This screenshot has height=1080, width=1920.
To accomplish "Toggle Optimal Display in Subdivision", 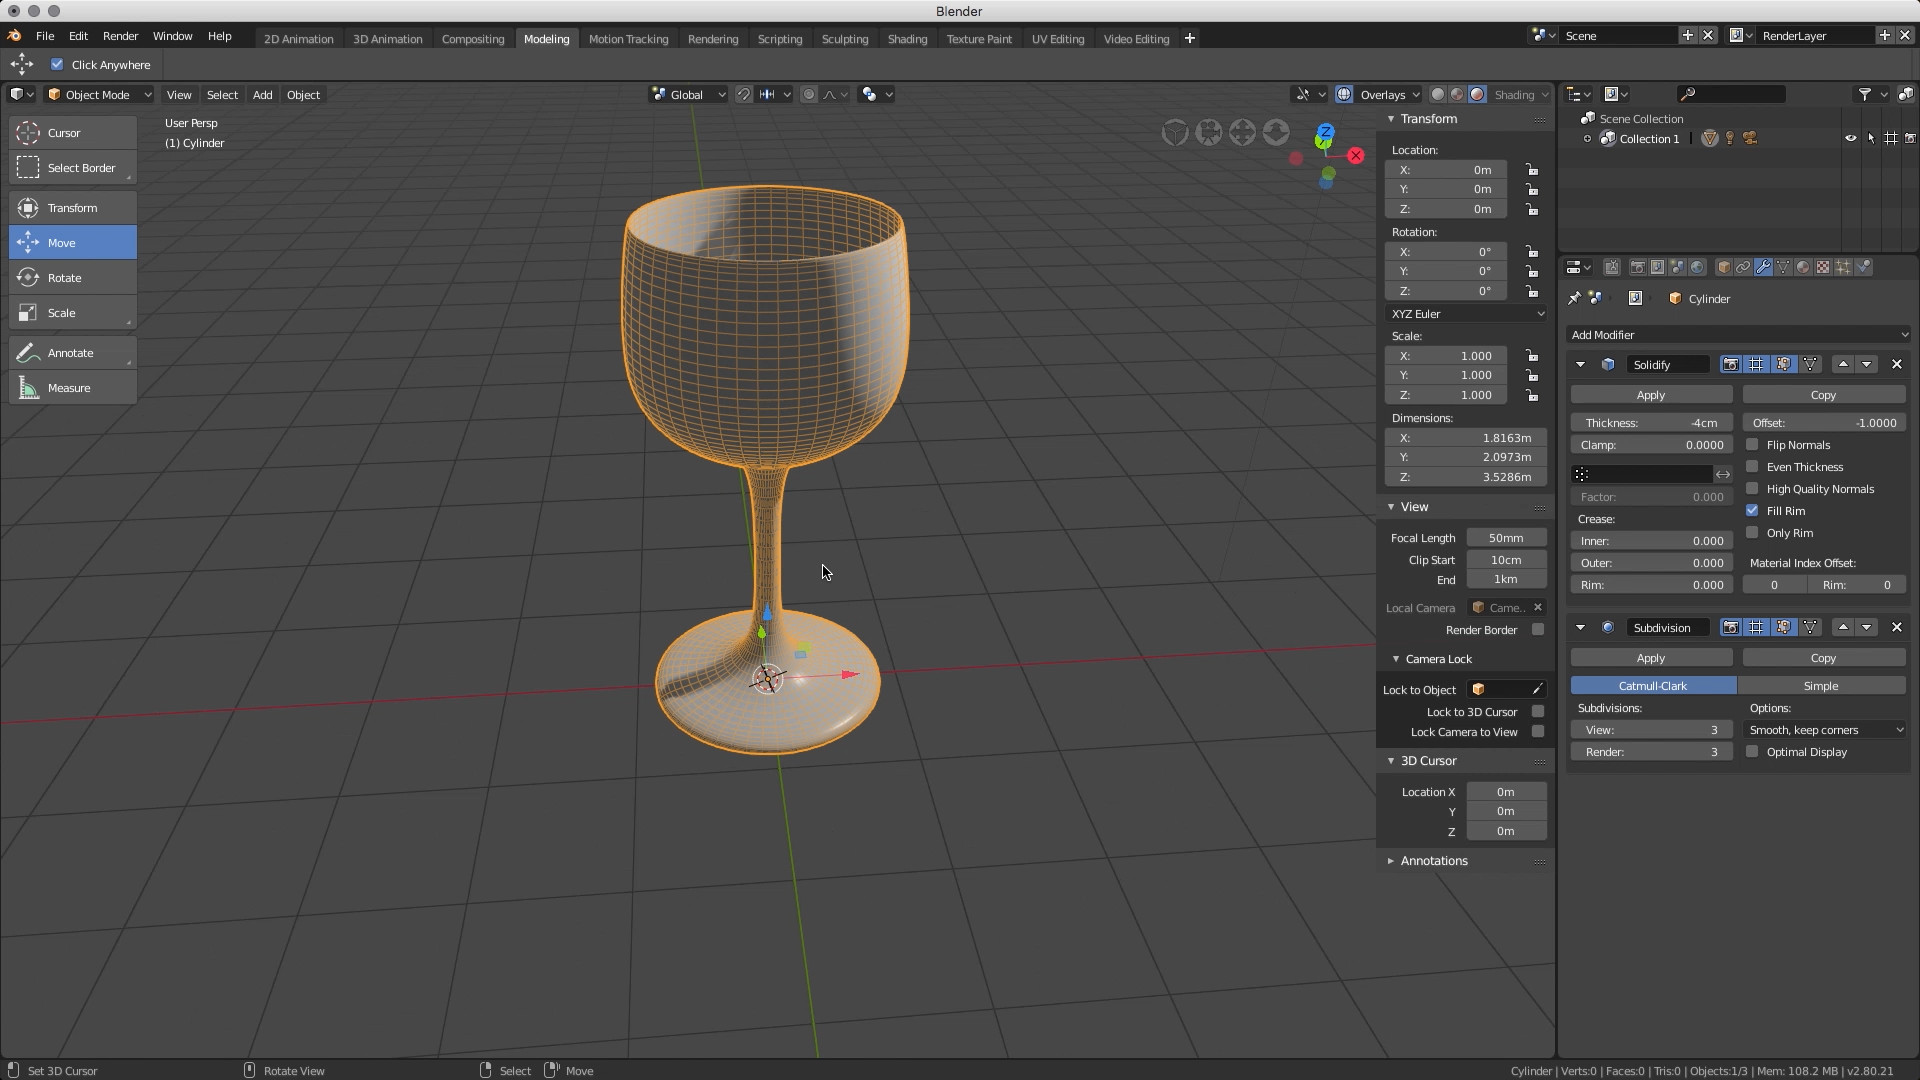I will pyautogui.click(x=1754, y=752).
